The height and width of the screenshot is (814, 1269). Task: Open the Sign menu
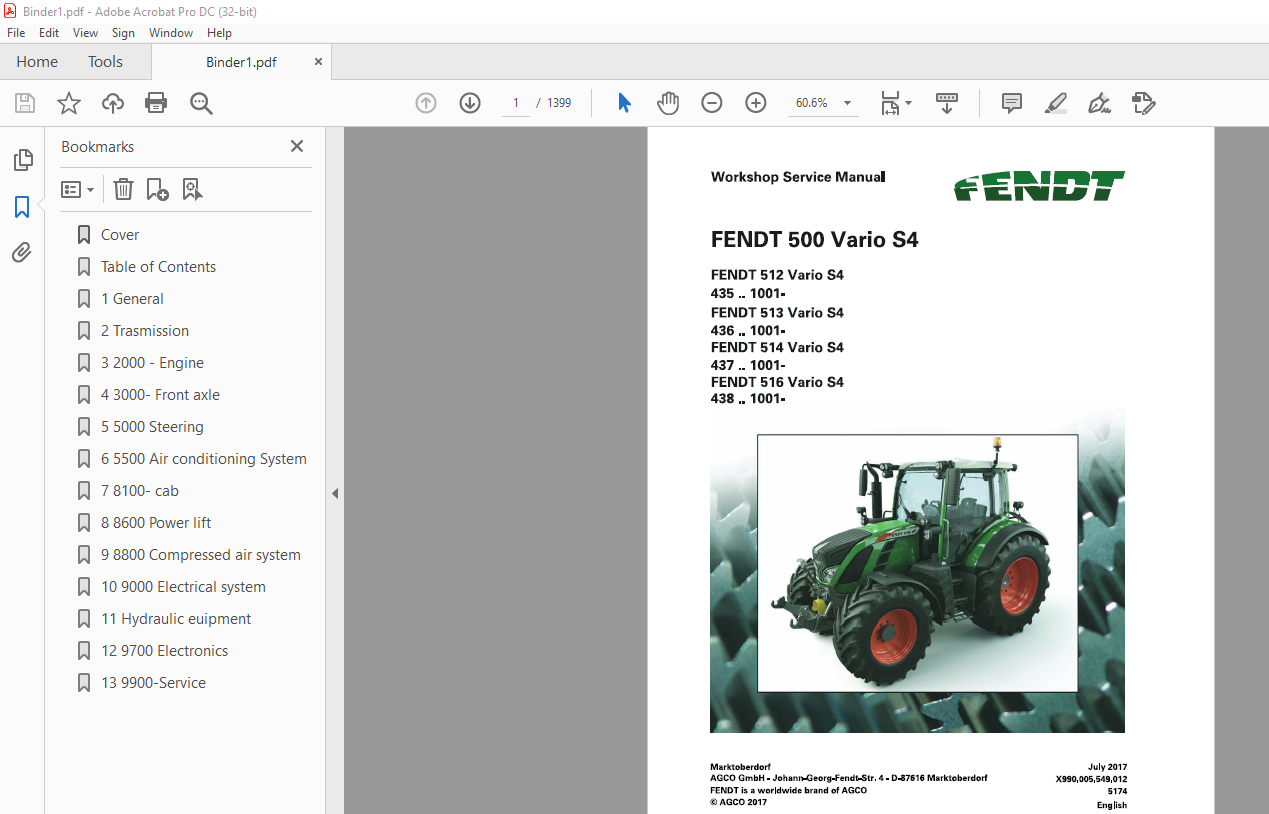click(123, 33)
